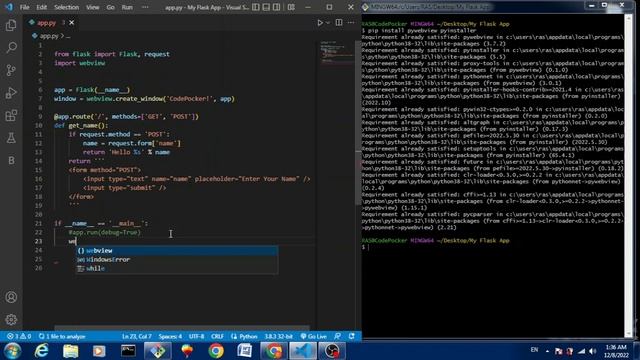The width and height of the screenshot is (640, 360).
Task: Open Windows Start button
Action: point(12,351)
